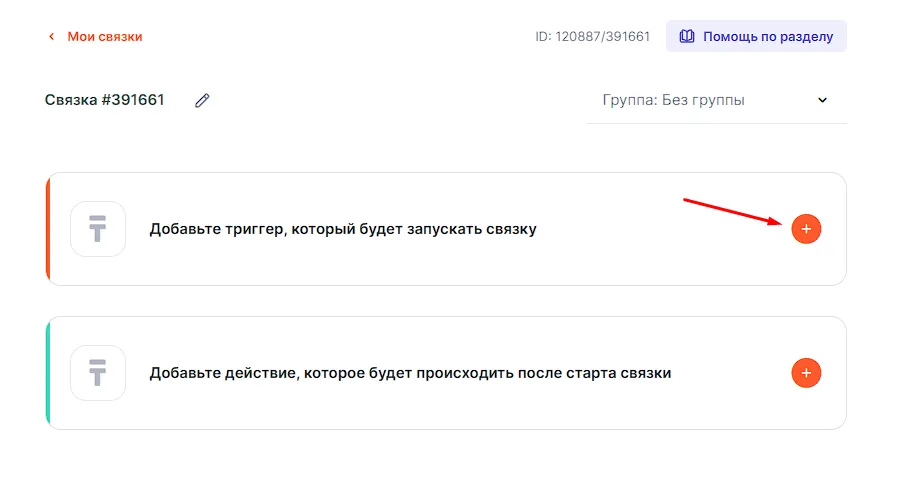This screenshot has height=489, width=909.
Task: Click the Добавьте триггер text
Action: pos(342,229)
